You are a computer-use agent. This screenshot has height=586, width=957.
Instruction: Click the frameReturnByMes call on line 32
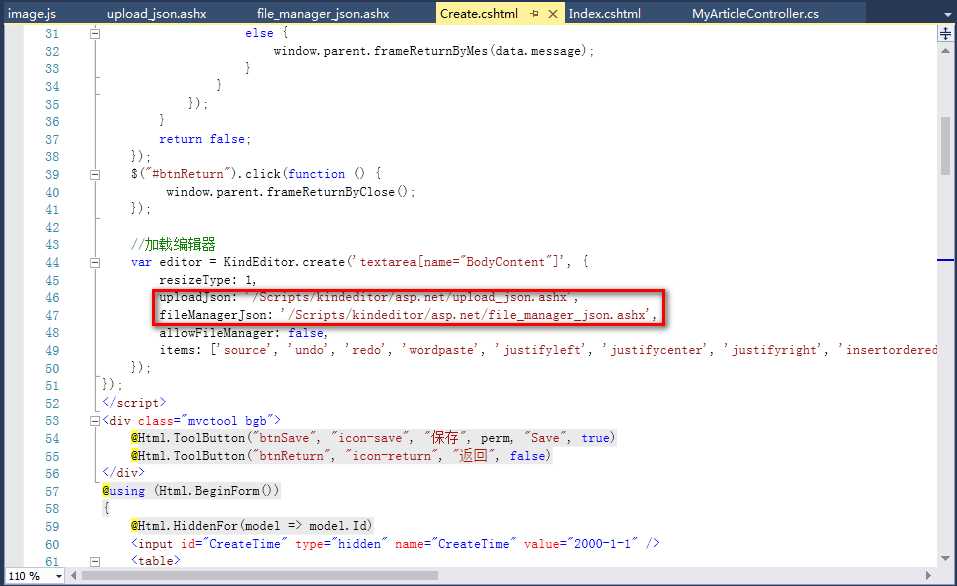click(x=433, y=51)
